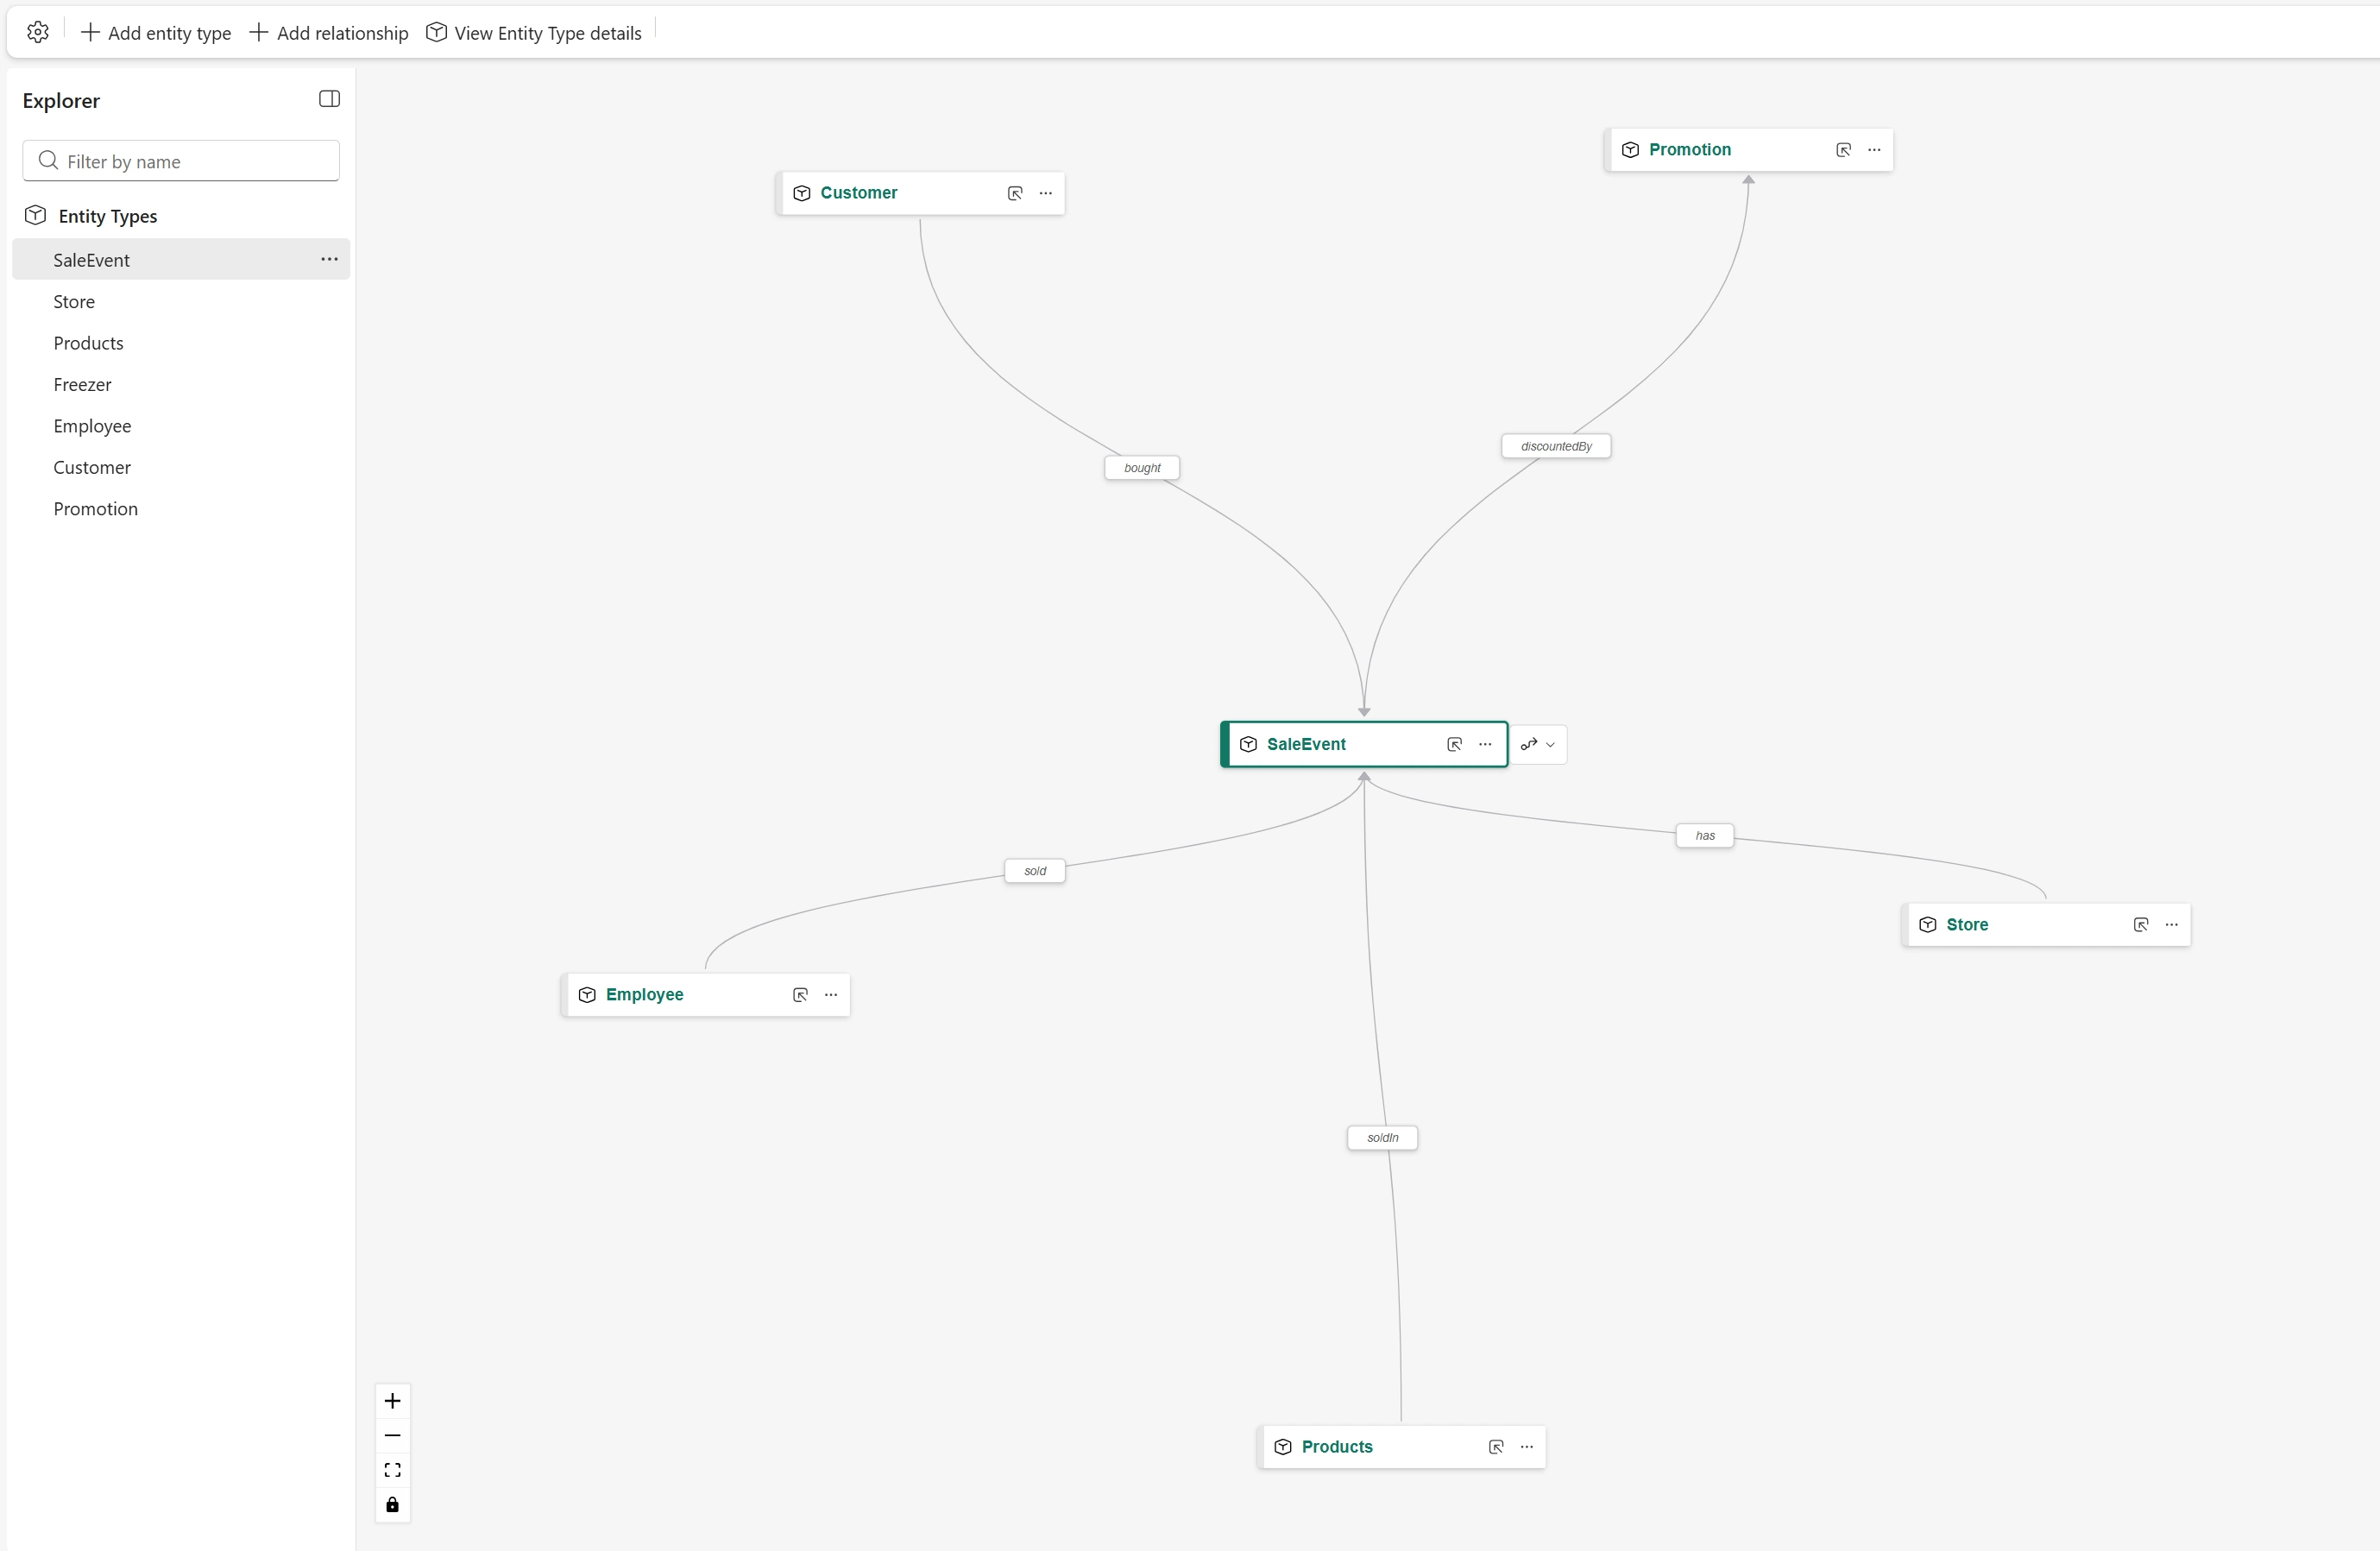Select Products in the Explorer list
2380x1551 pixels.
181,343
